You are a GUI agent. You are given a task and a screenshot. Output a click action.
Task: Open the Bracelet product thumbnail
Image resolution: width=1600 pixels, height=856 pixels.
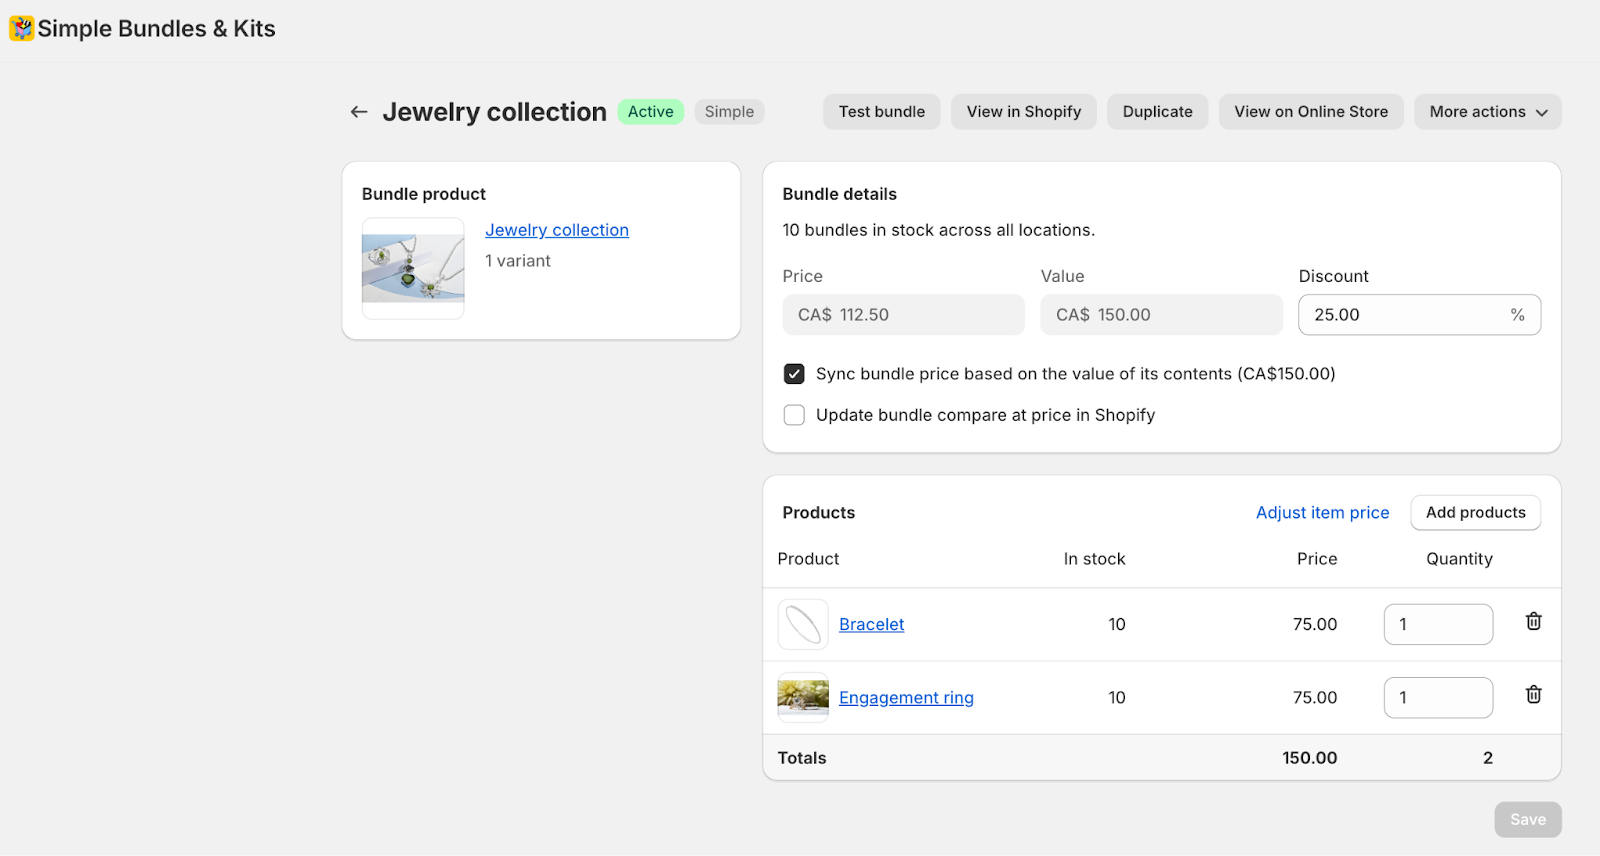[x=803, y=624]
